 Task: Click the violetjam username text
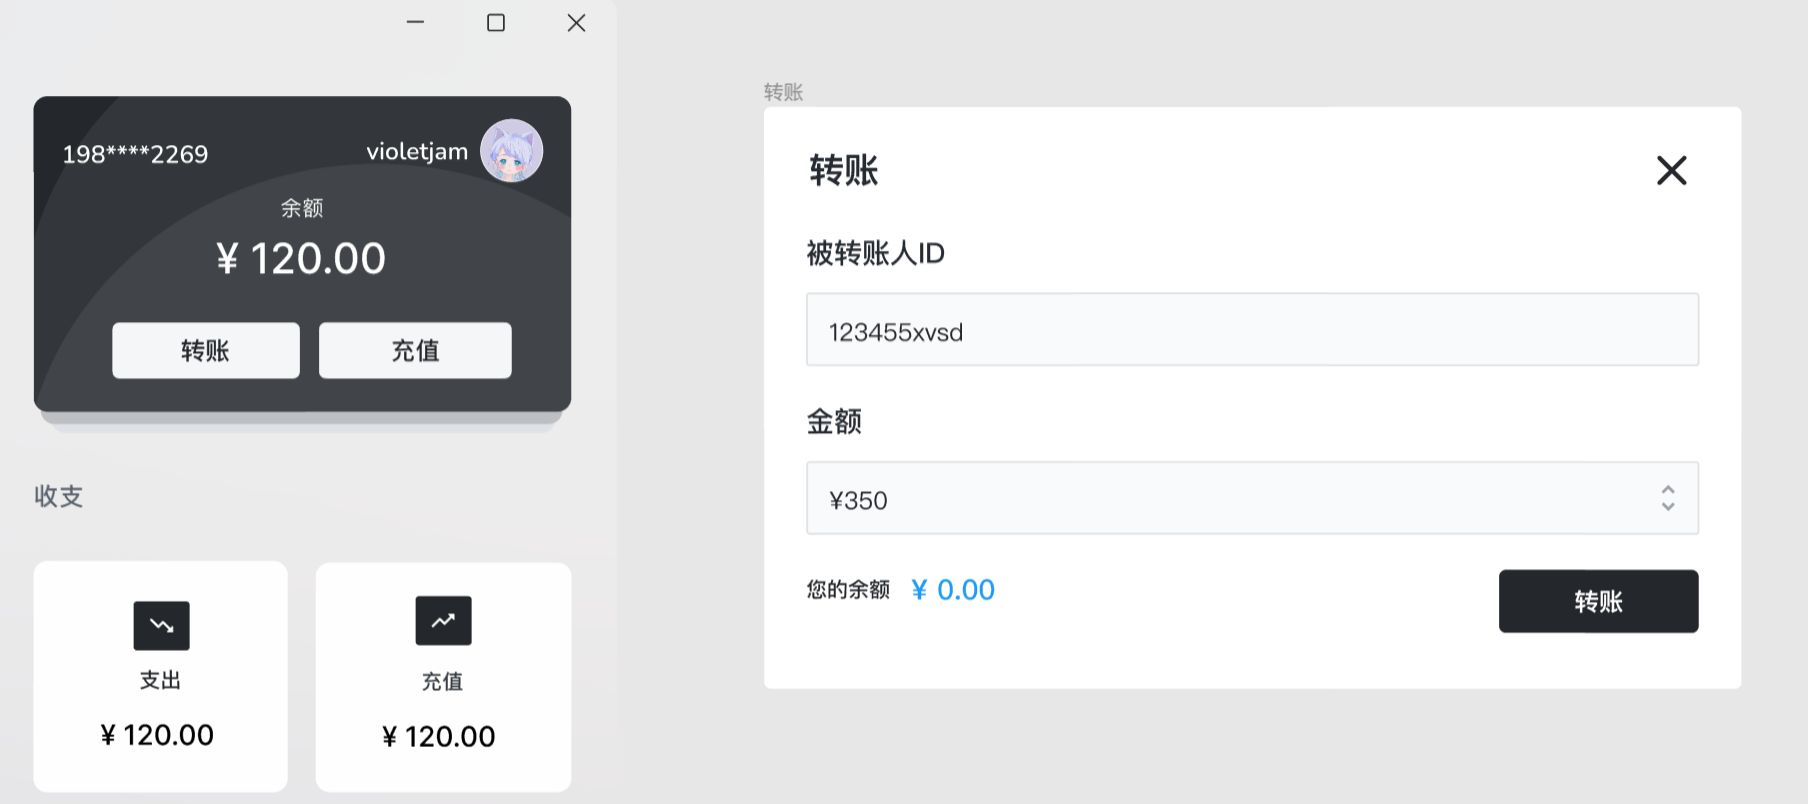417,152
